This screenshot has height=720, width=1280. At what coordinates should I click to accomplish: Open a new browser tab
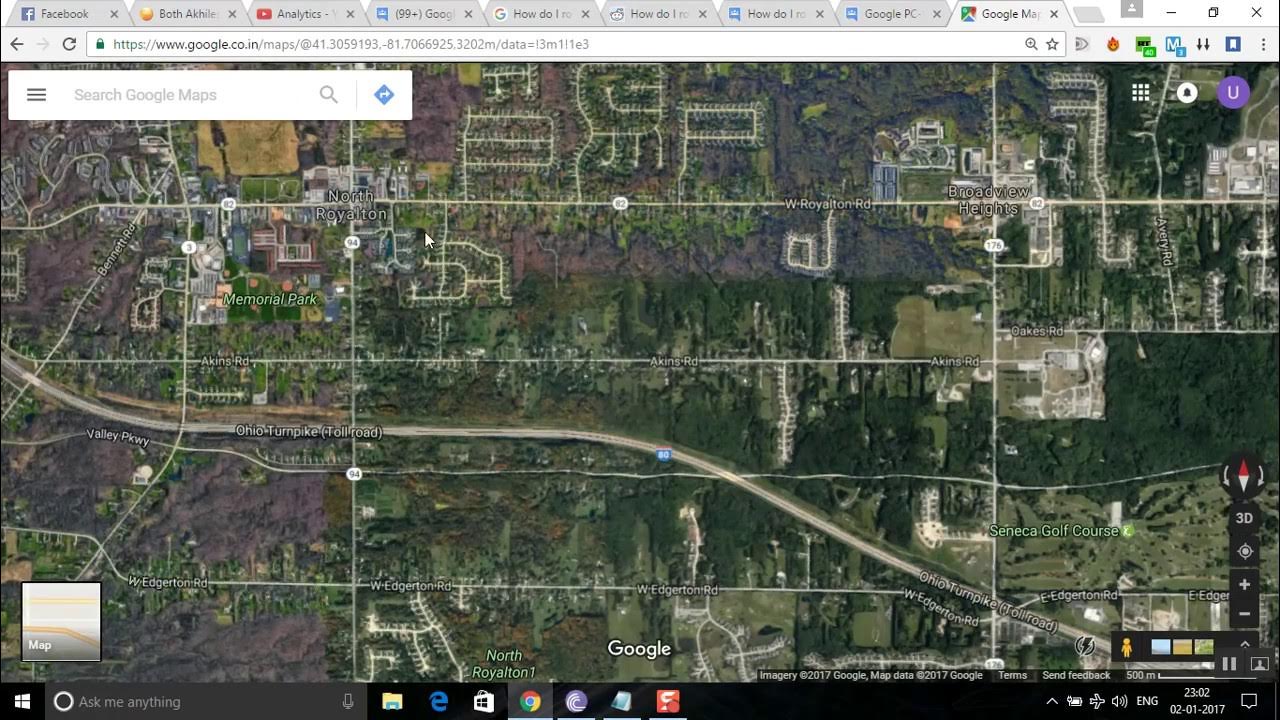1088,14
